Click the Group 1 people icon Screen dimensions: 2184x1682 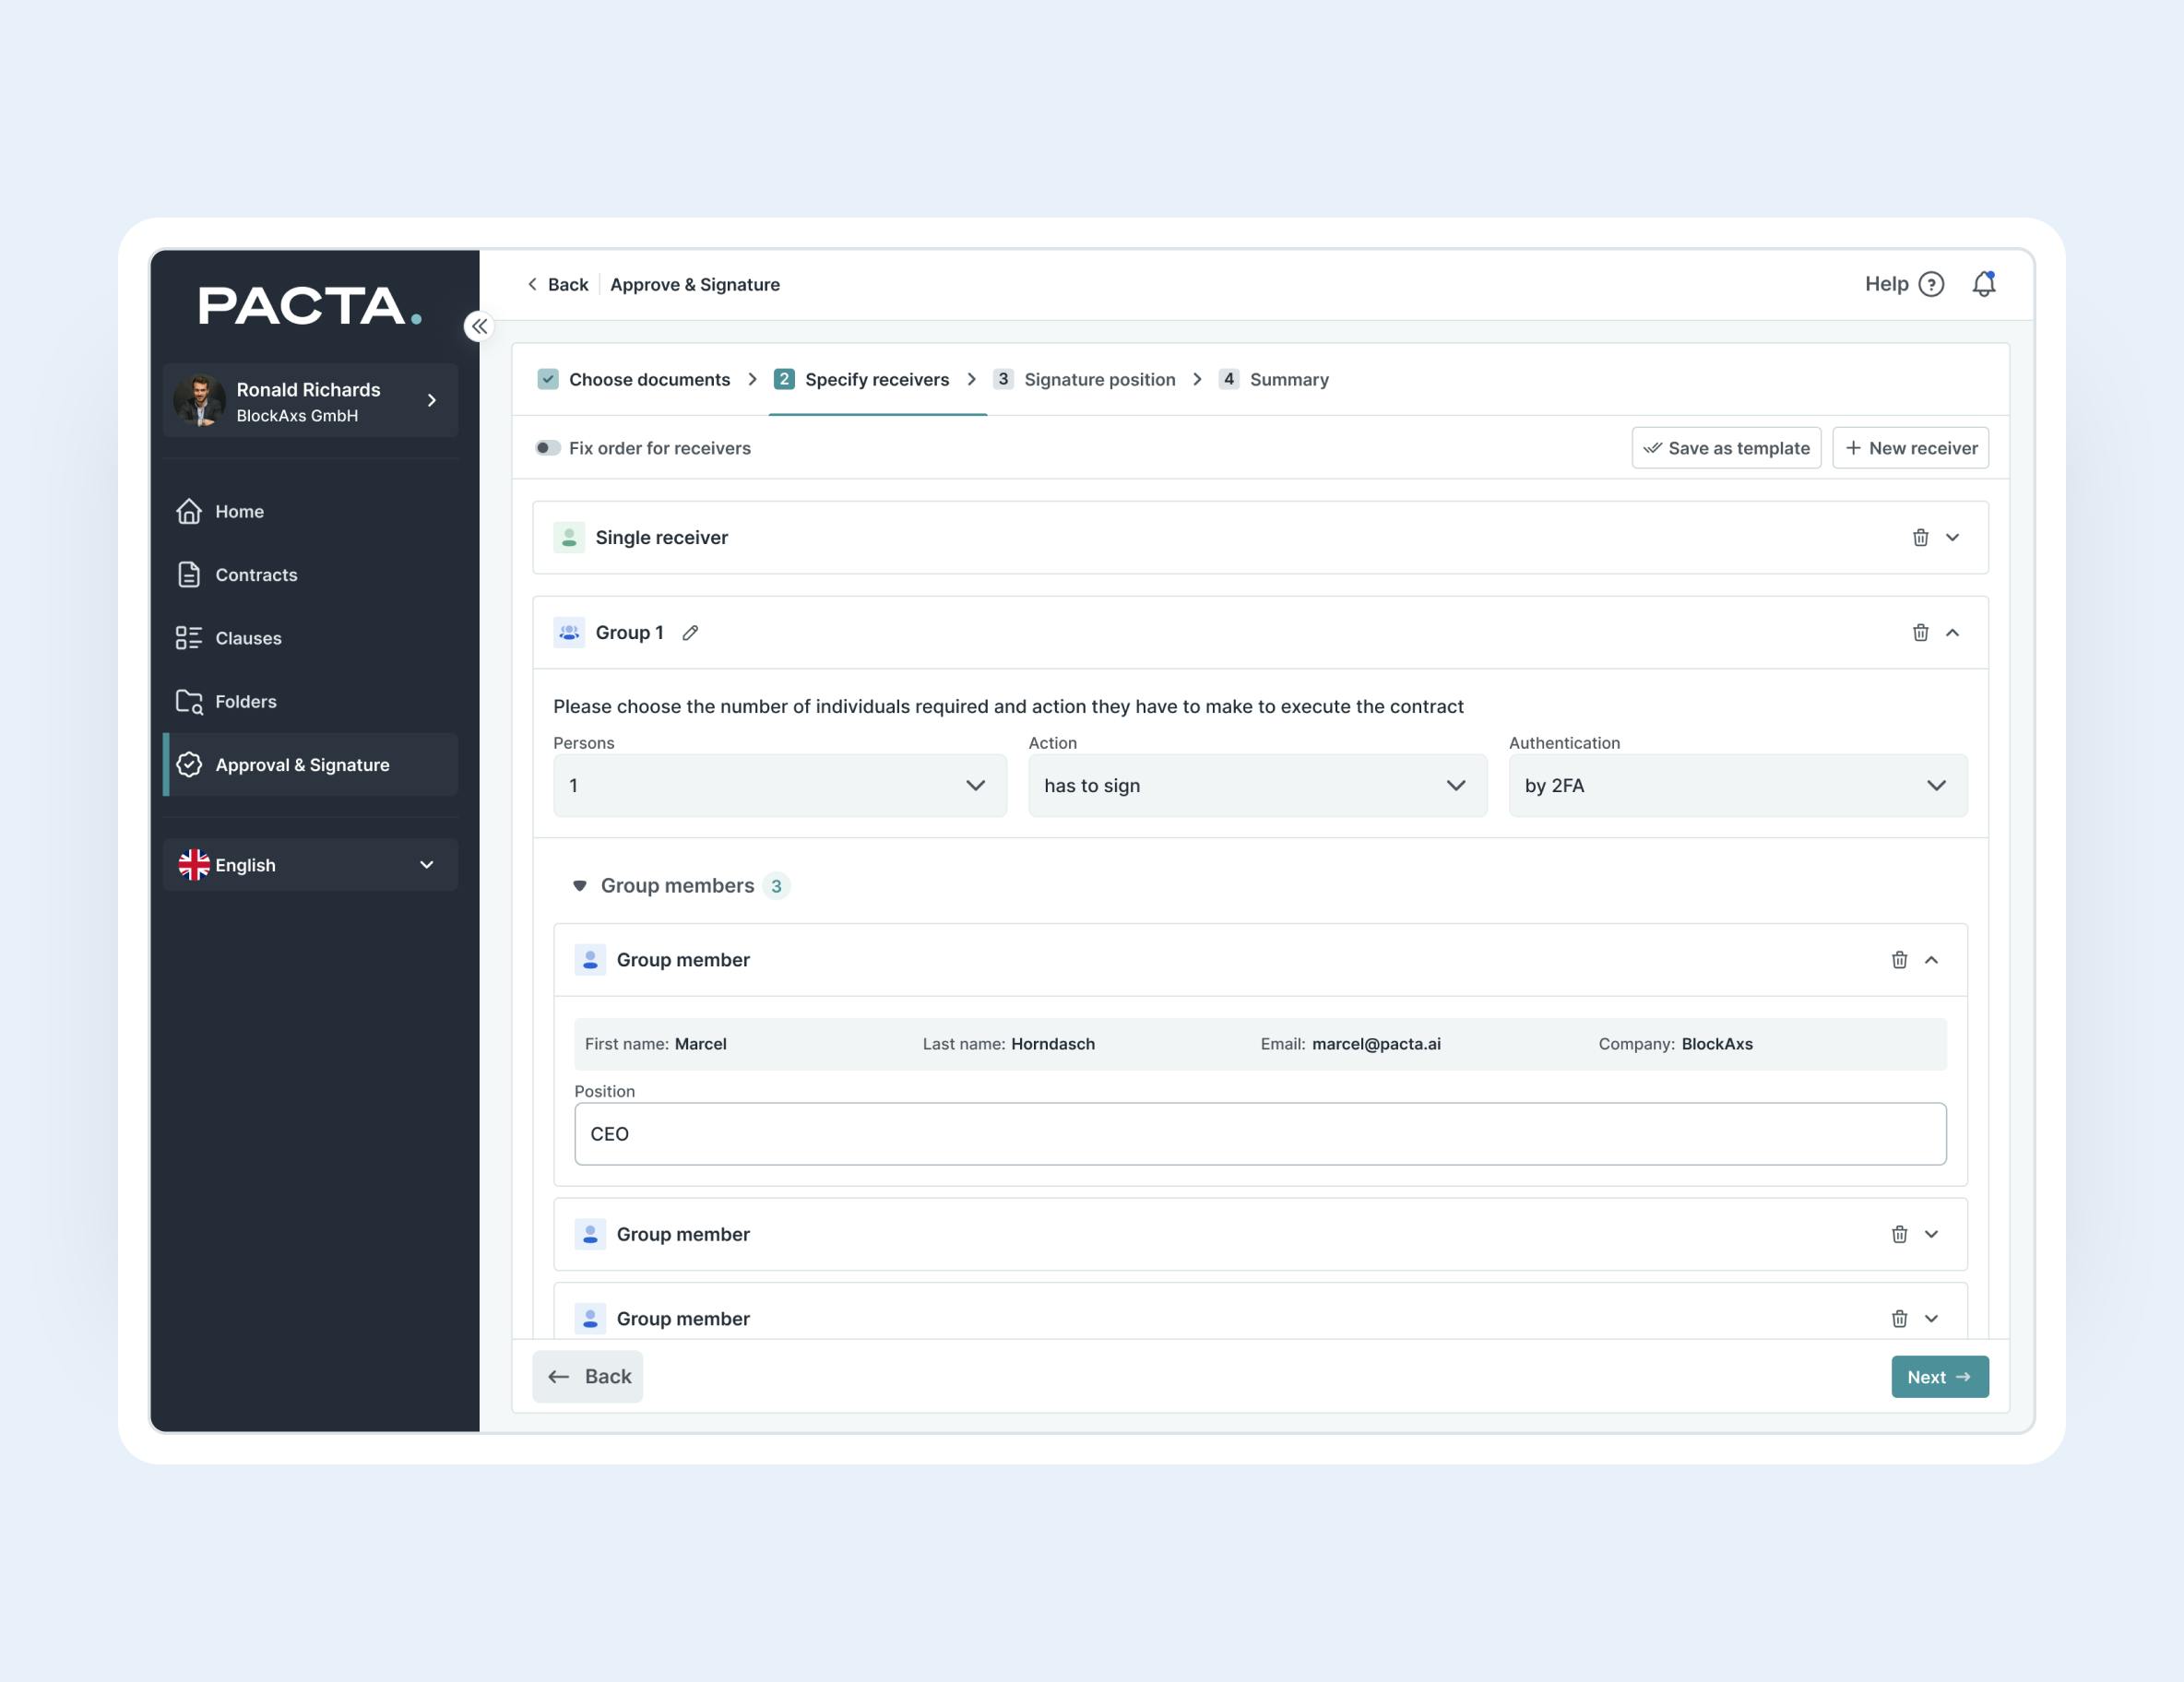click(x=569, y=632)
